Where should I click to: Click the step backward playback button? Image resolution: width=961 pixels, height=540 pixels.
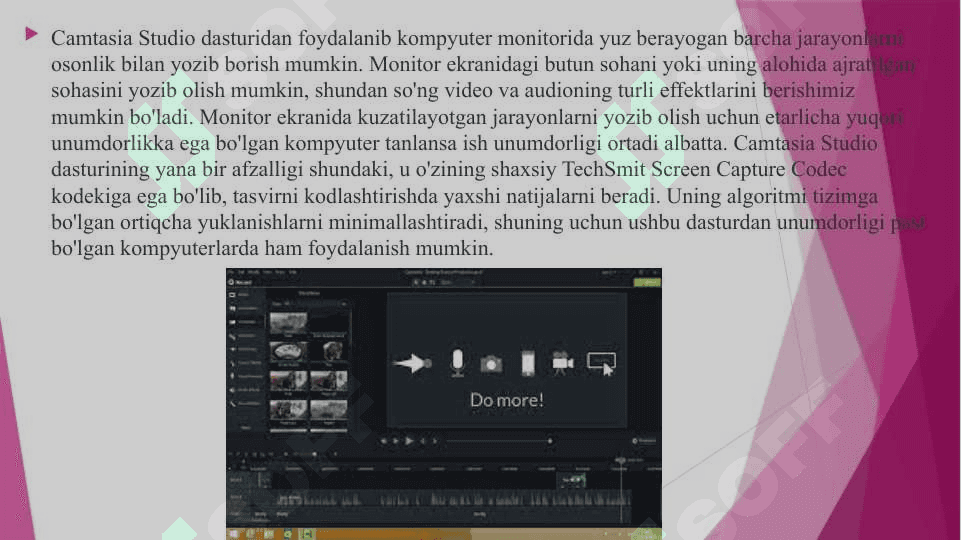click(384, 441)
